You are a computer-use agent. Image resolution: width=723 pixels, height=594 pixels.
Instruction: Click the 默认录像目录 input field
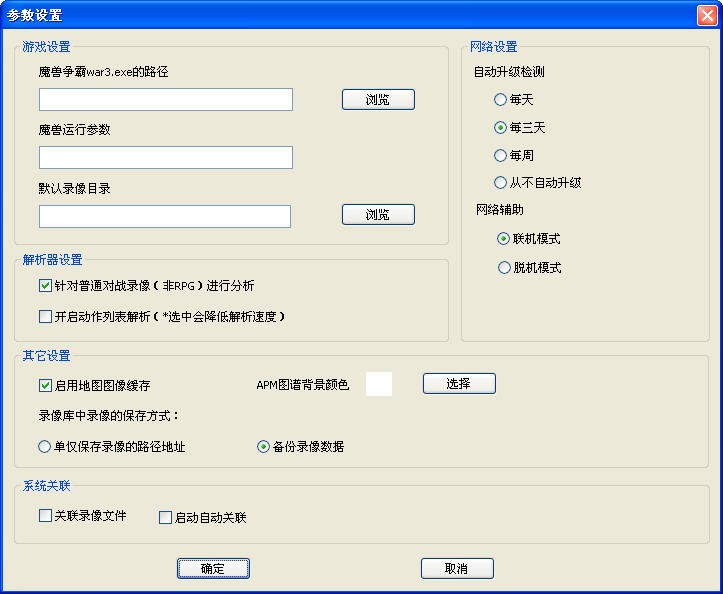[165, 216]
